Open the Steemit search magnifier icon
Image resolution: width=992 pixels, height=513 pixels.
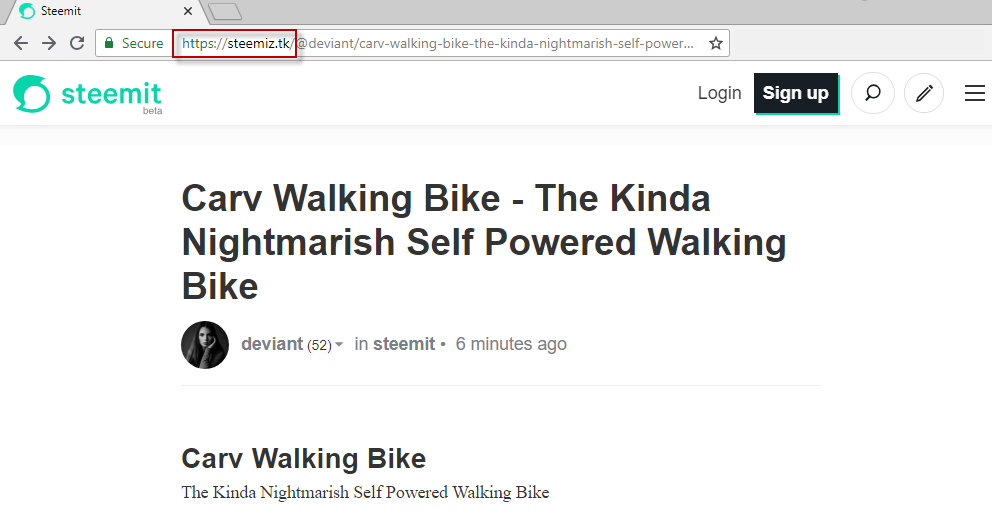pyautogui.click(x=872, y=93)
